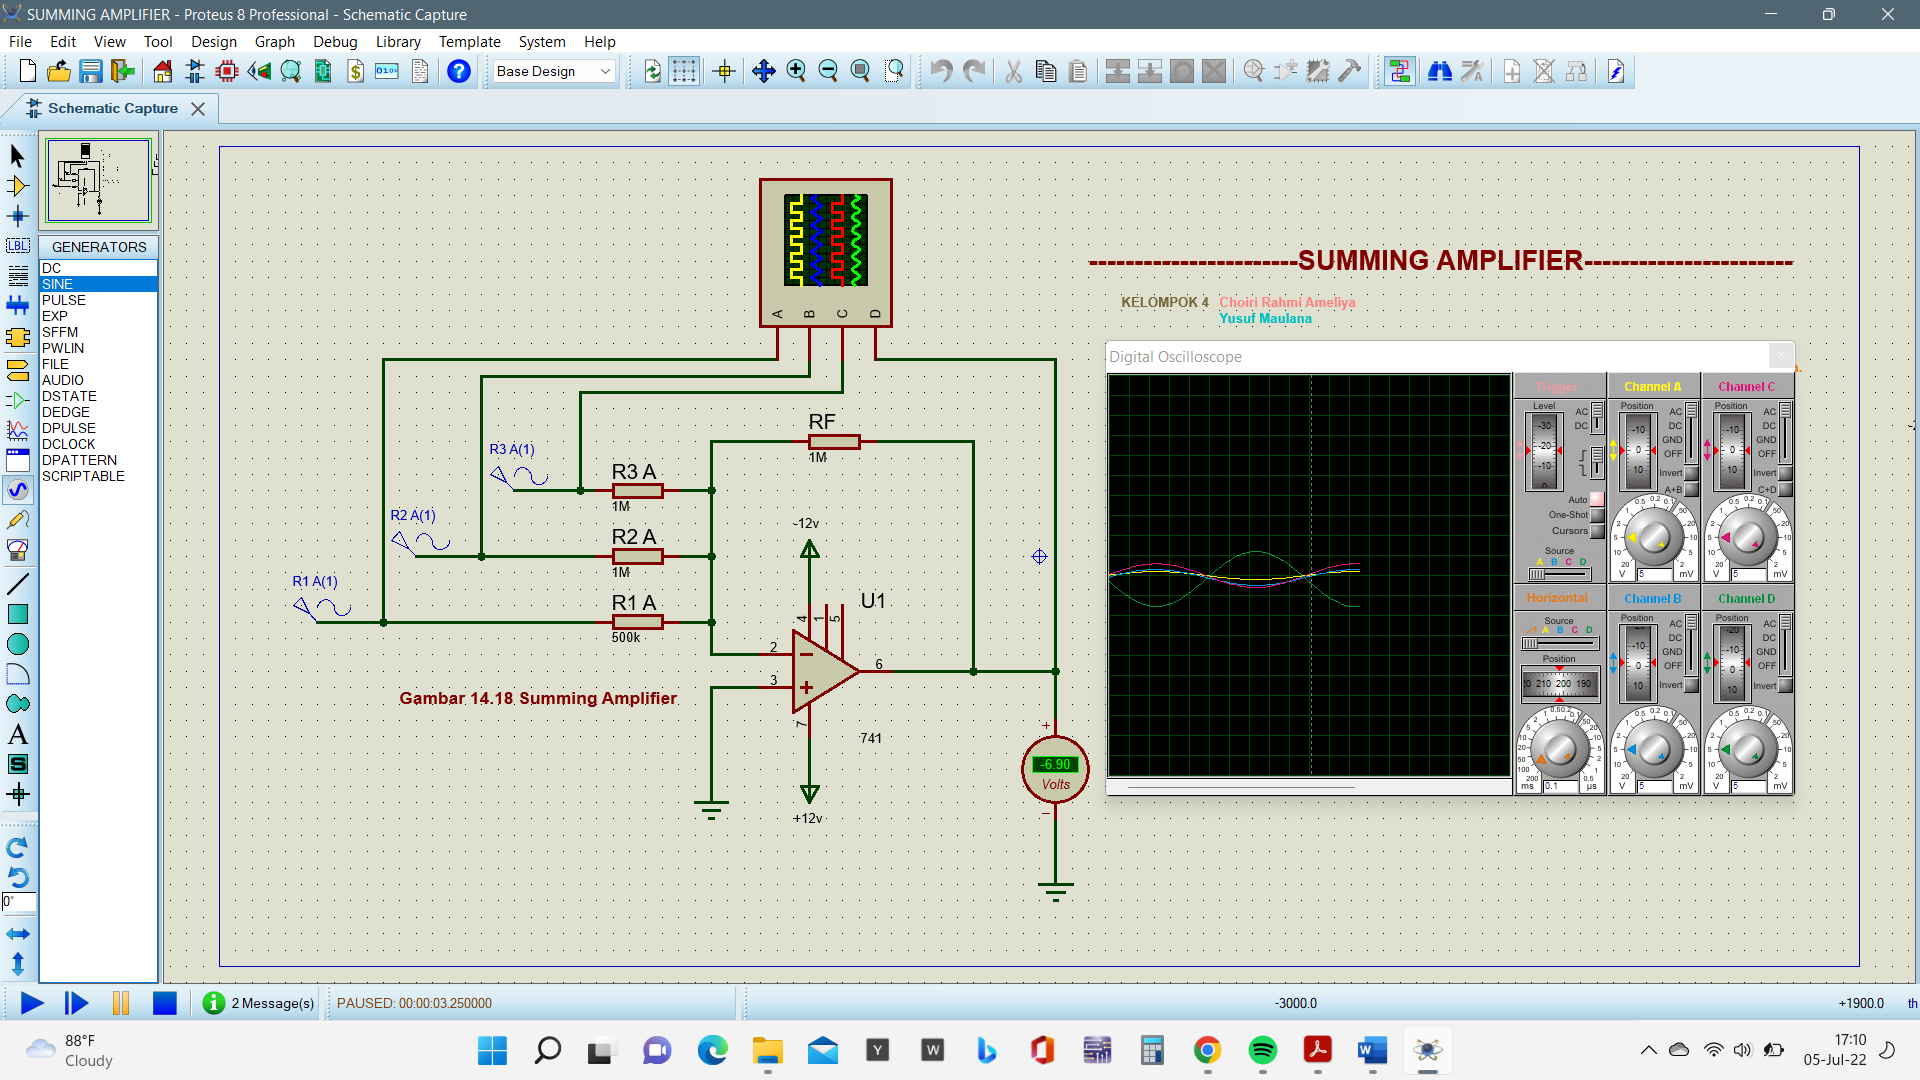
Task: Select Generator mode in left toolbar
Action: pyautogui.click(x=18, y=490)
